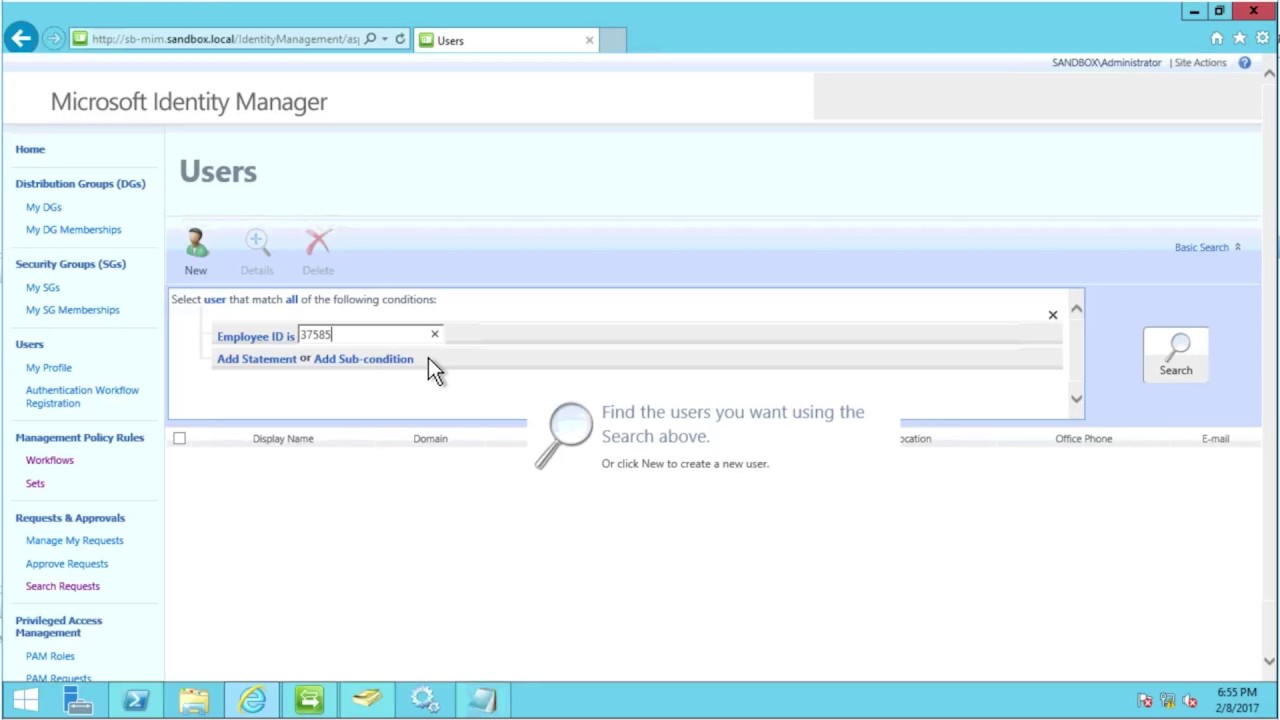Open File Explorer from the taskbar
1280x720 pixels.
pyautogui.click(x=194, y=700)
